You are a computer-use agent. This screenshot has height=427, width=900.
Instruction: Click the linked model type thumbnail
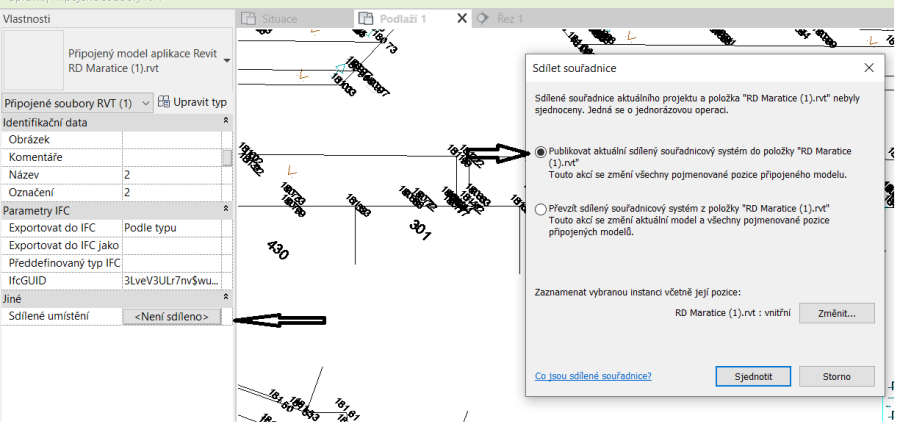[33, 60]
